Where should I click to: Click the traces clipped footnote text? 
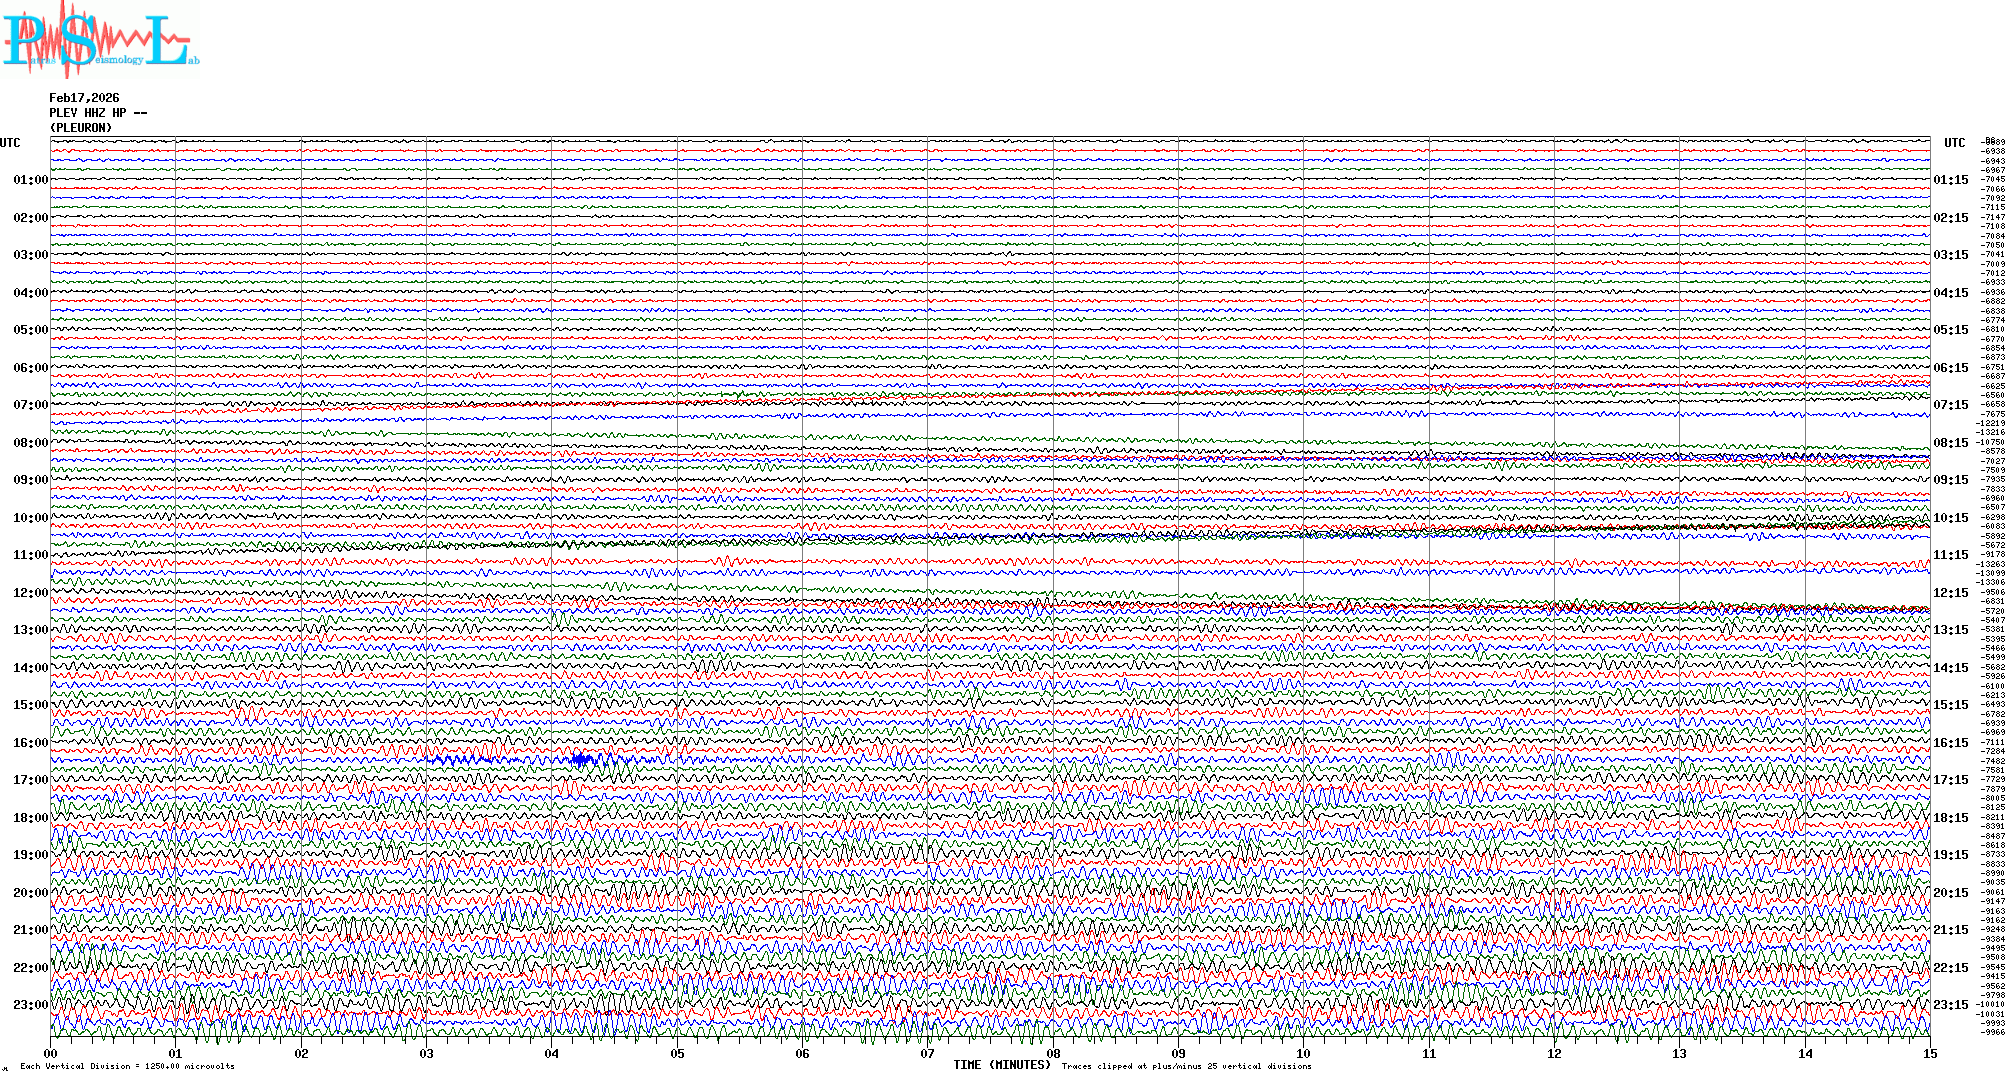pos(1186,1066)
